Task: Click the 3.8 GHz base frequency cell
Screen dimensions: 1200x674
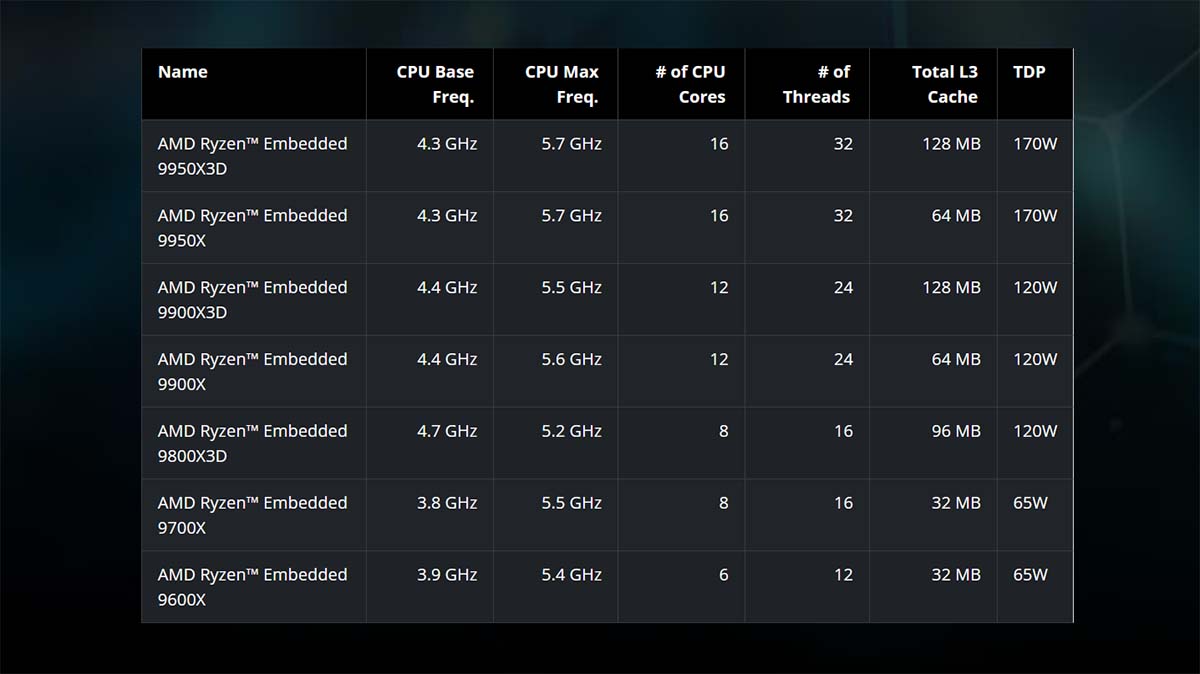Action: coord(447,503)
